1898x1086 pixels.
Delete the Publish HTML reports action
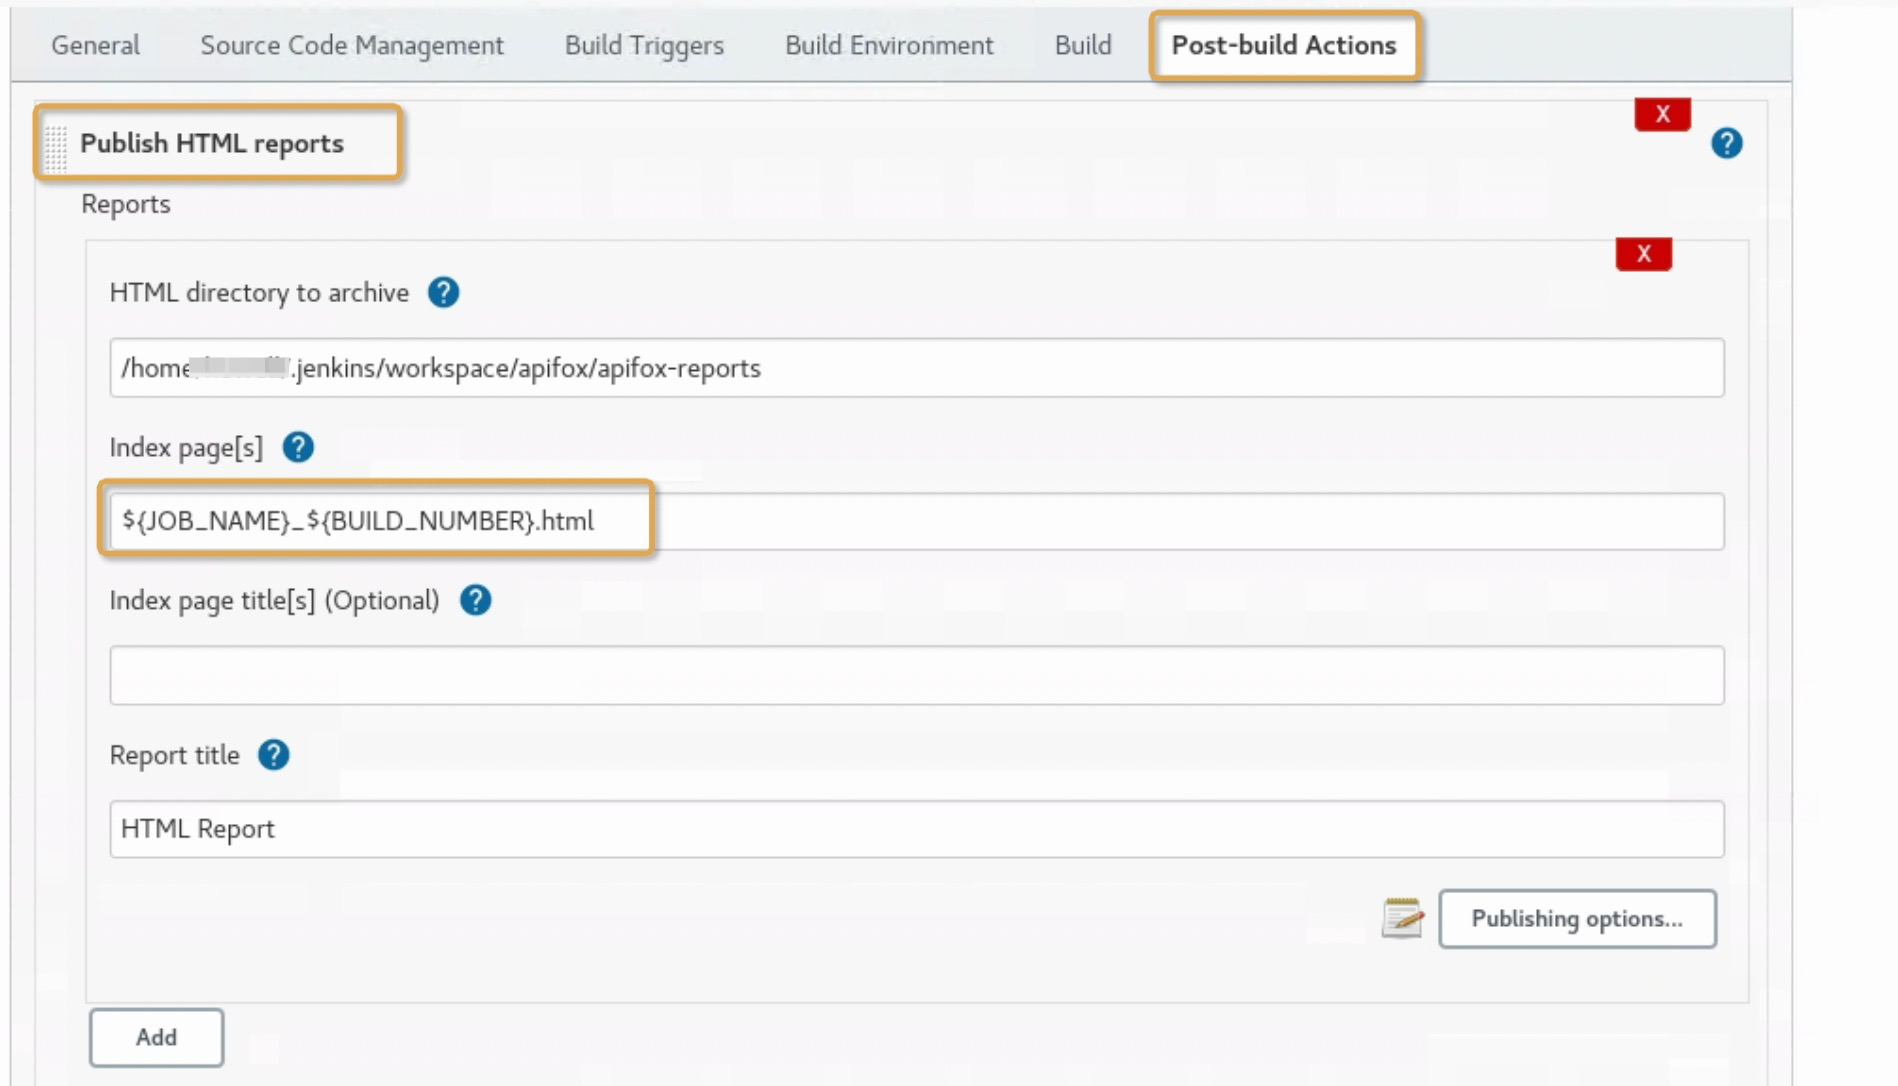click(x=1662, y=115)
